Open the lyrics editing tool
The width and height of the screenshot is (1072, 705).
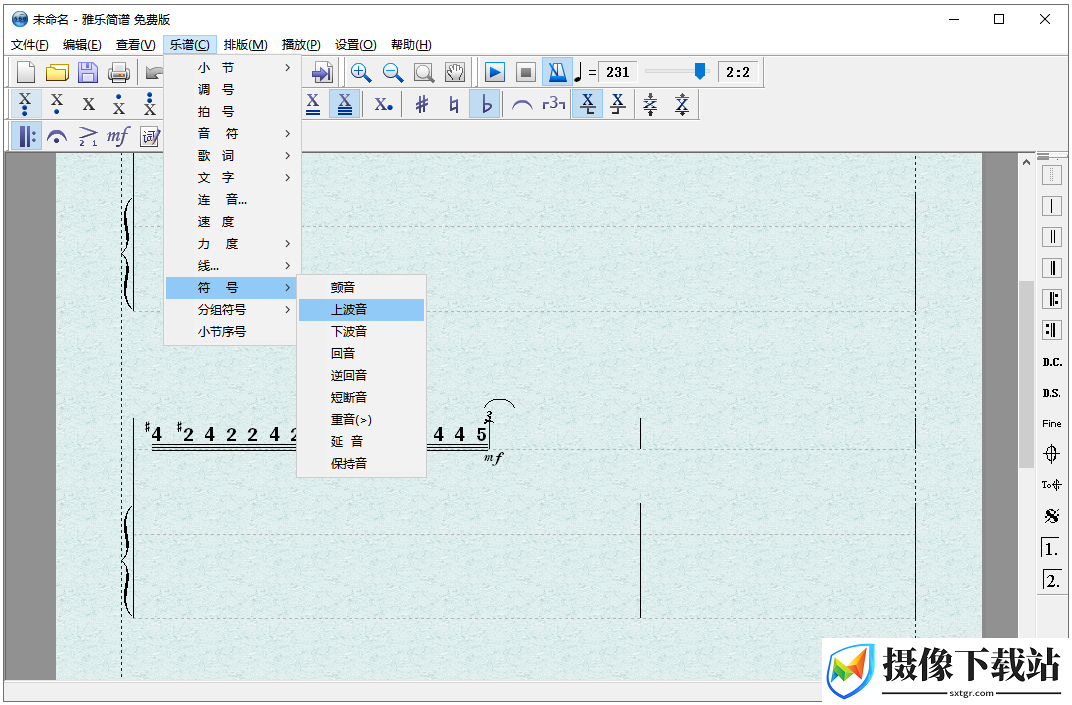(150, 136)
